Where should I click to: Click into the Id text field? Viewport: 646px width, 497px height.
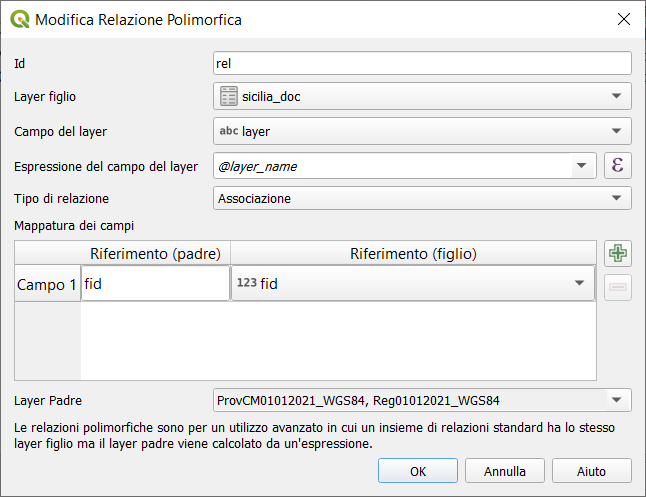point(423,63)
